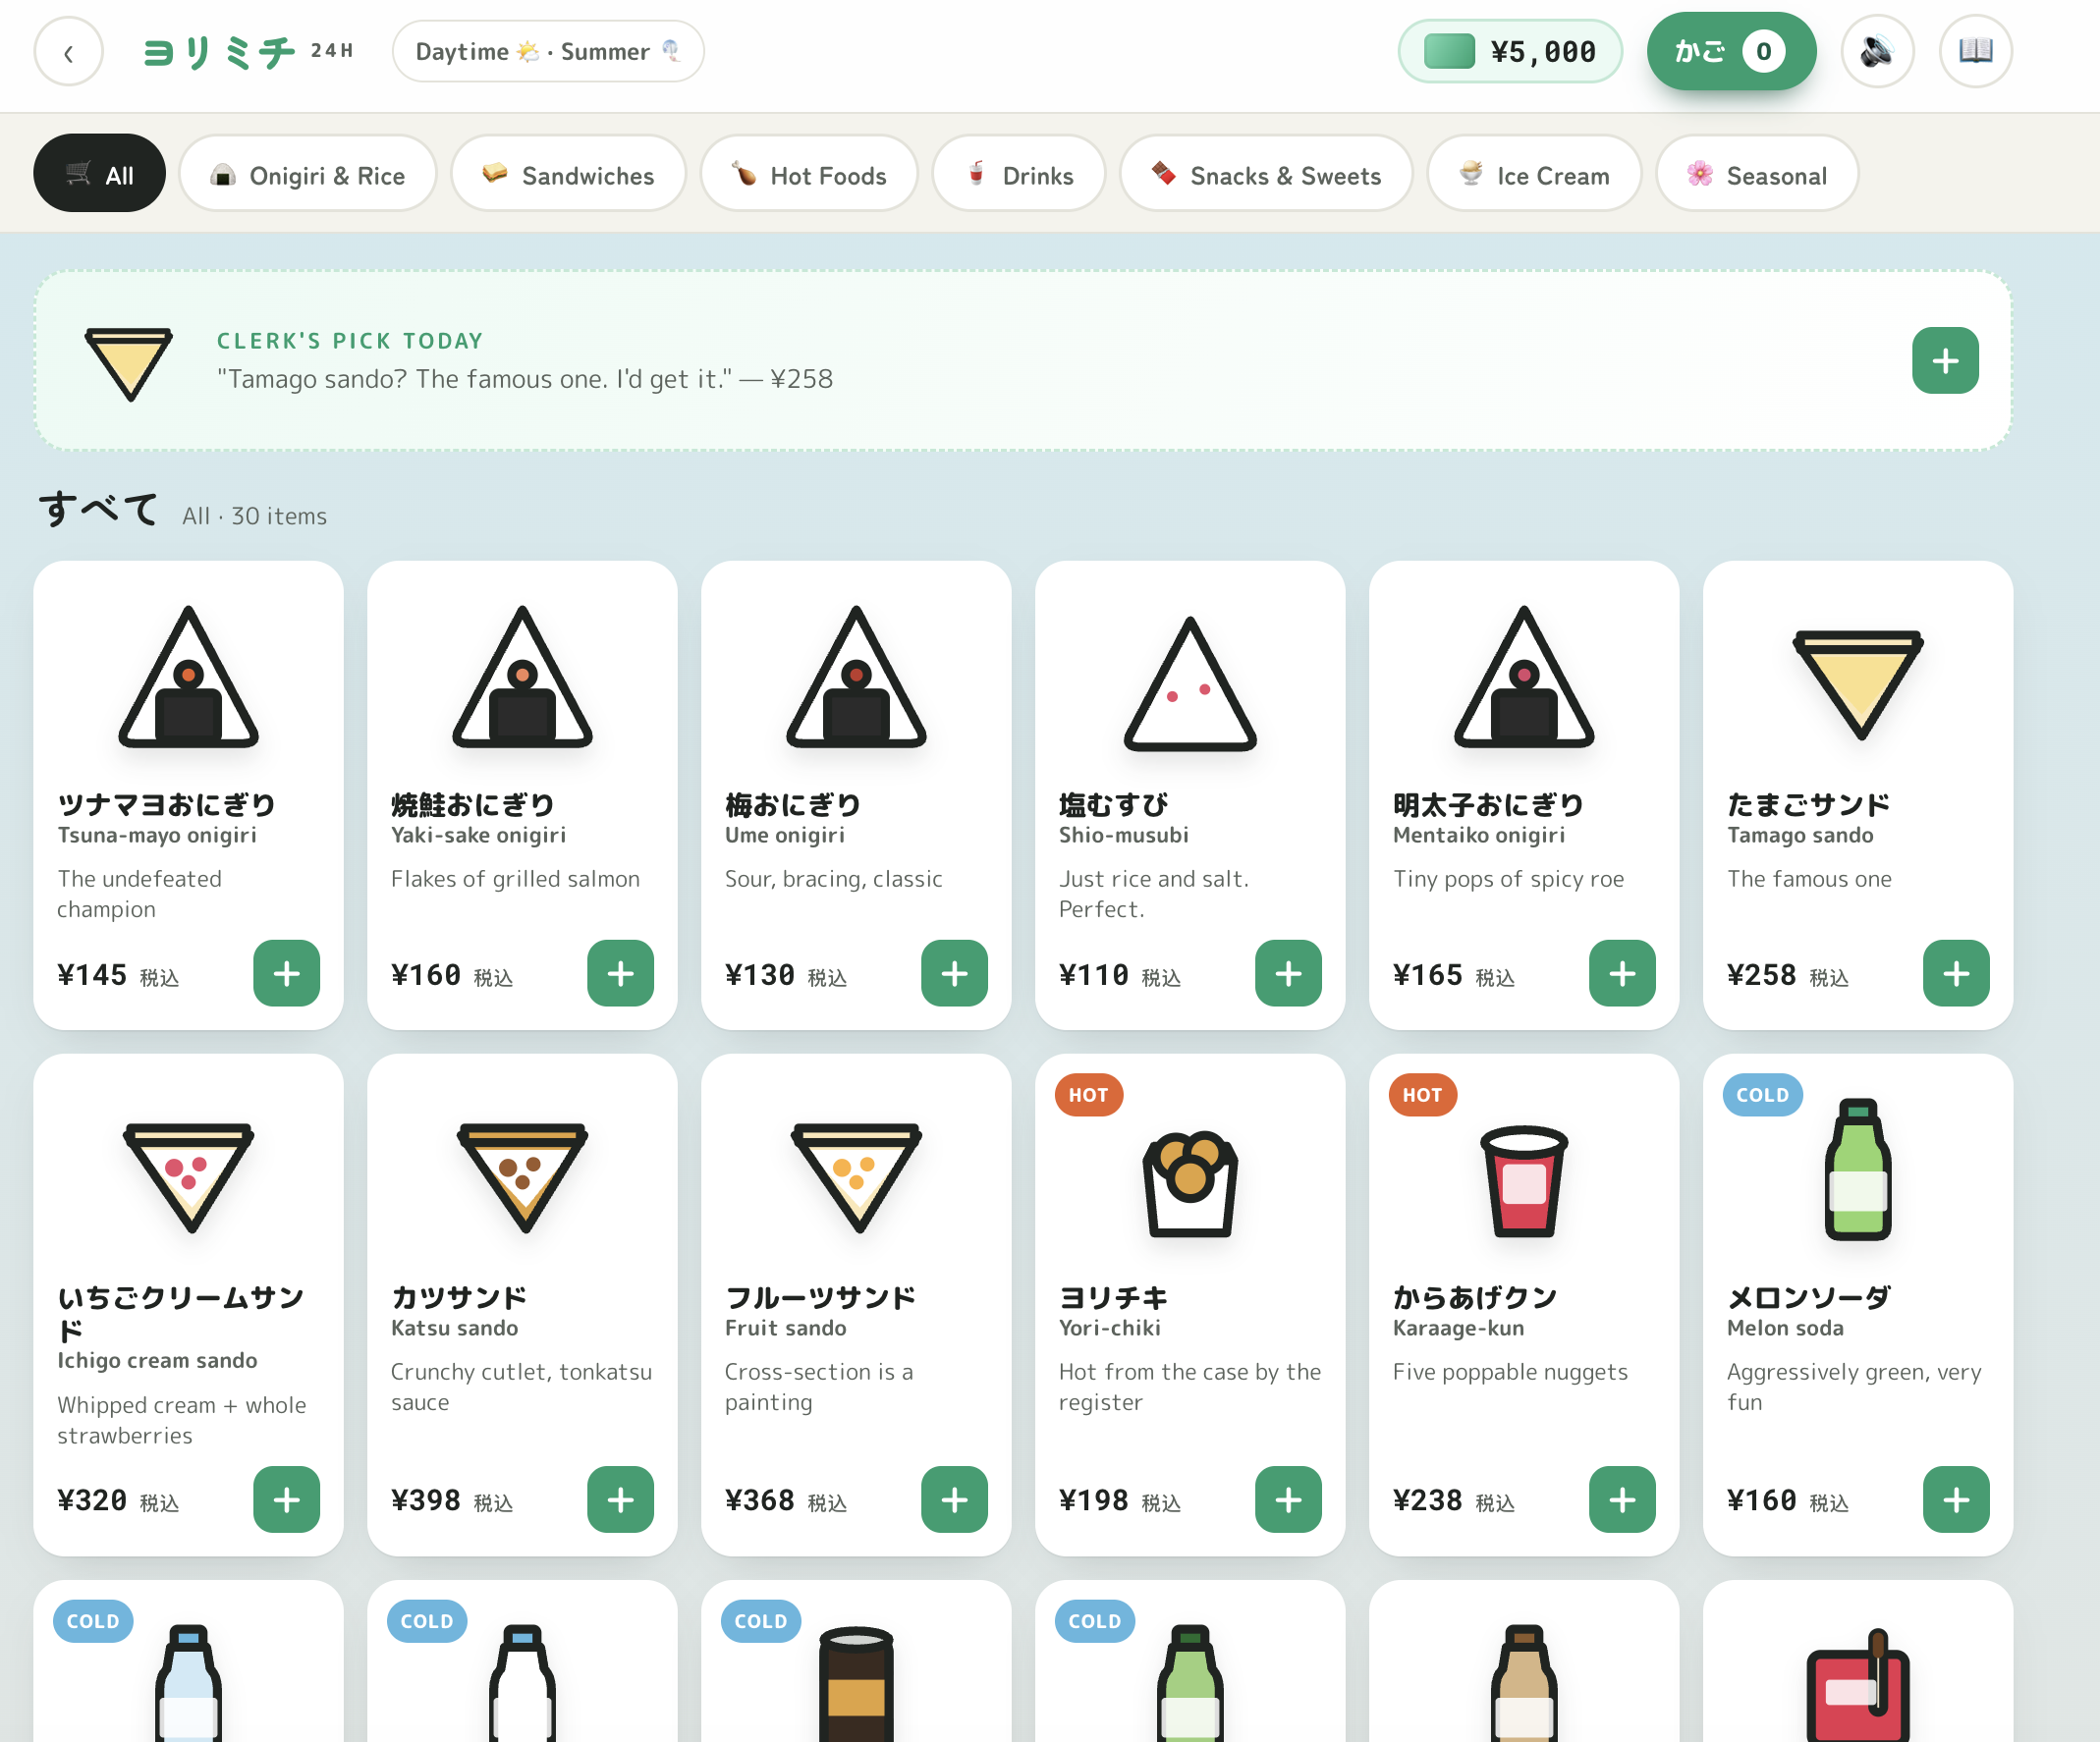Add Ume onigiri to basket
The height and width of the screenshot is (1742, 2100).
point(954,973)
